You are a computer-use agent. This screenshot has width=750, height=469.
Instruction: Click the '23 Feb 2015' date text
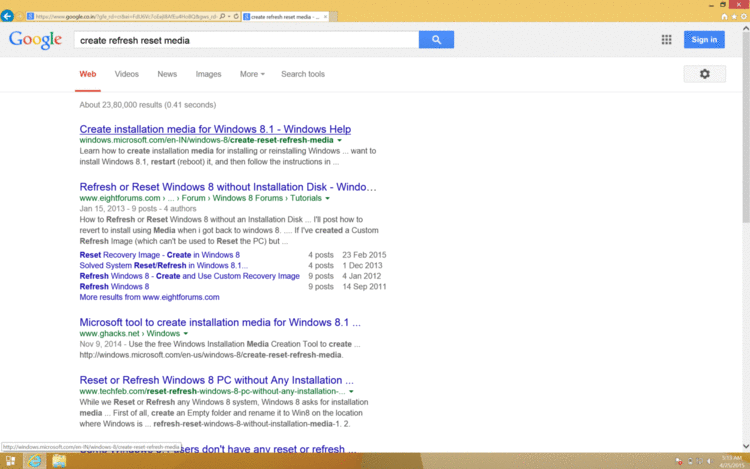click(x=364, y=255)
